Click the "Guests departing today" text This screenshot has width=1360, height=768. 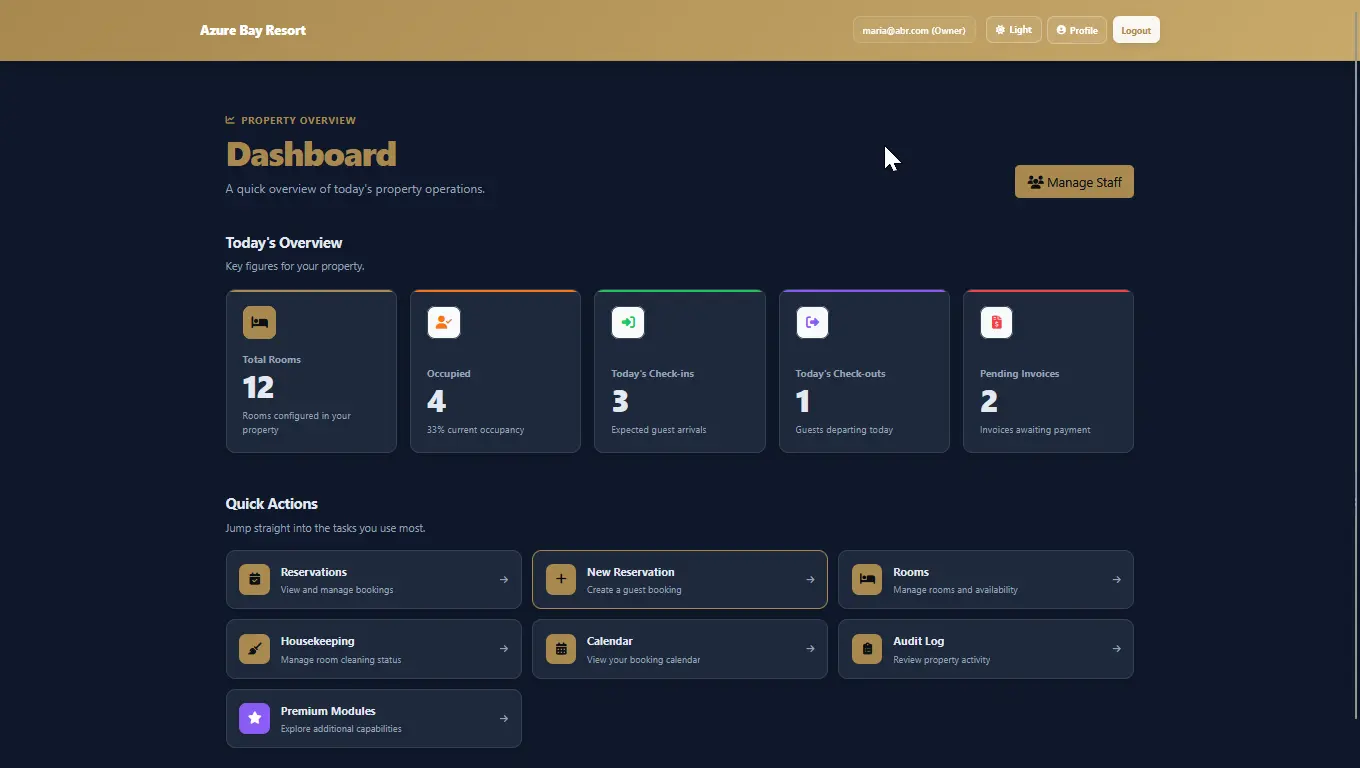click(844, 430)
